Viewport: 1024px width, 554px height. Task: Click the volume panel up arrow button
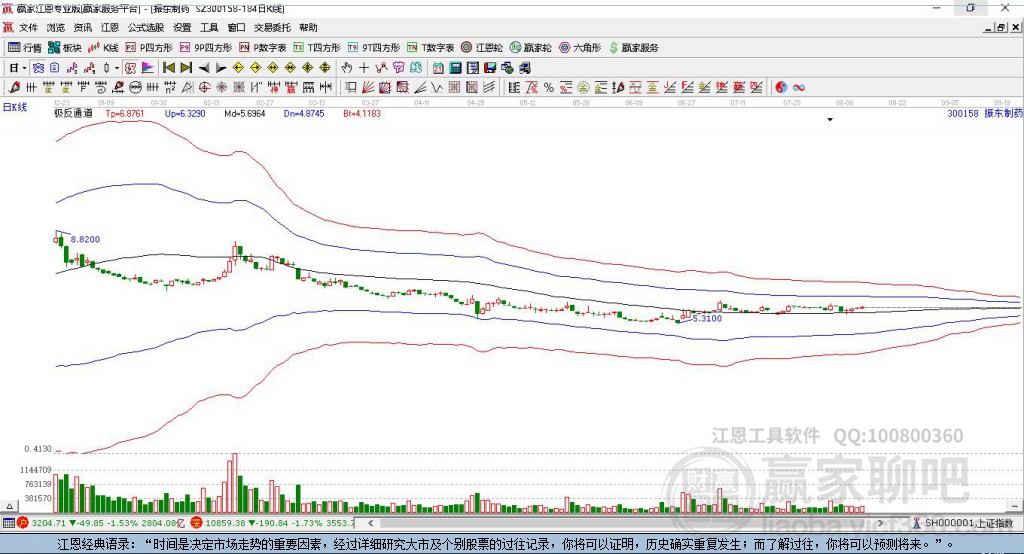[x=9, y=506]
